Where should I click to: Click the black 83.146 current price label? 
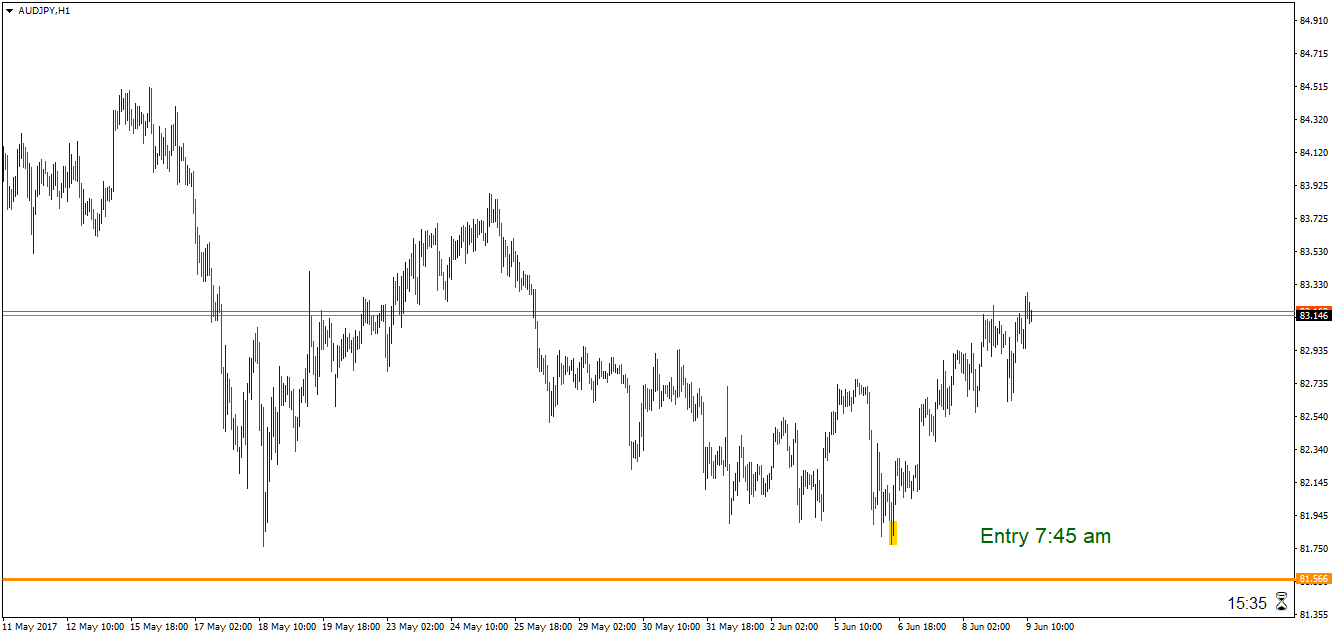(1313, 316)
